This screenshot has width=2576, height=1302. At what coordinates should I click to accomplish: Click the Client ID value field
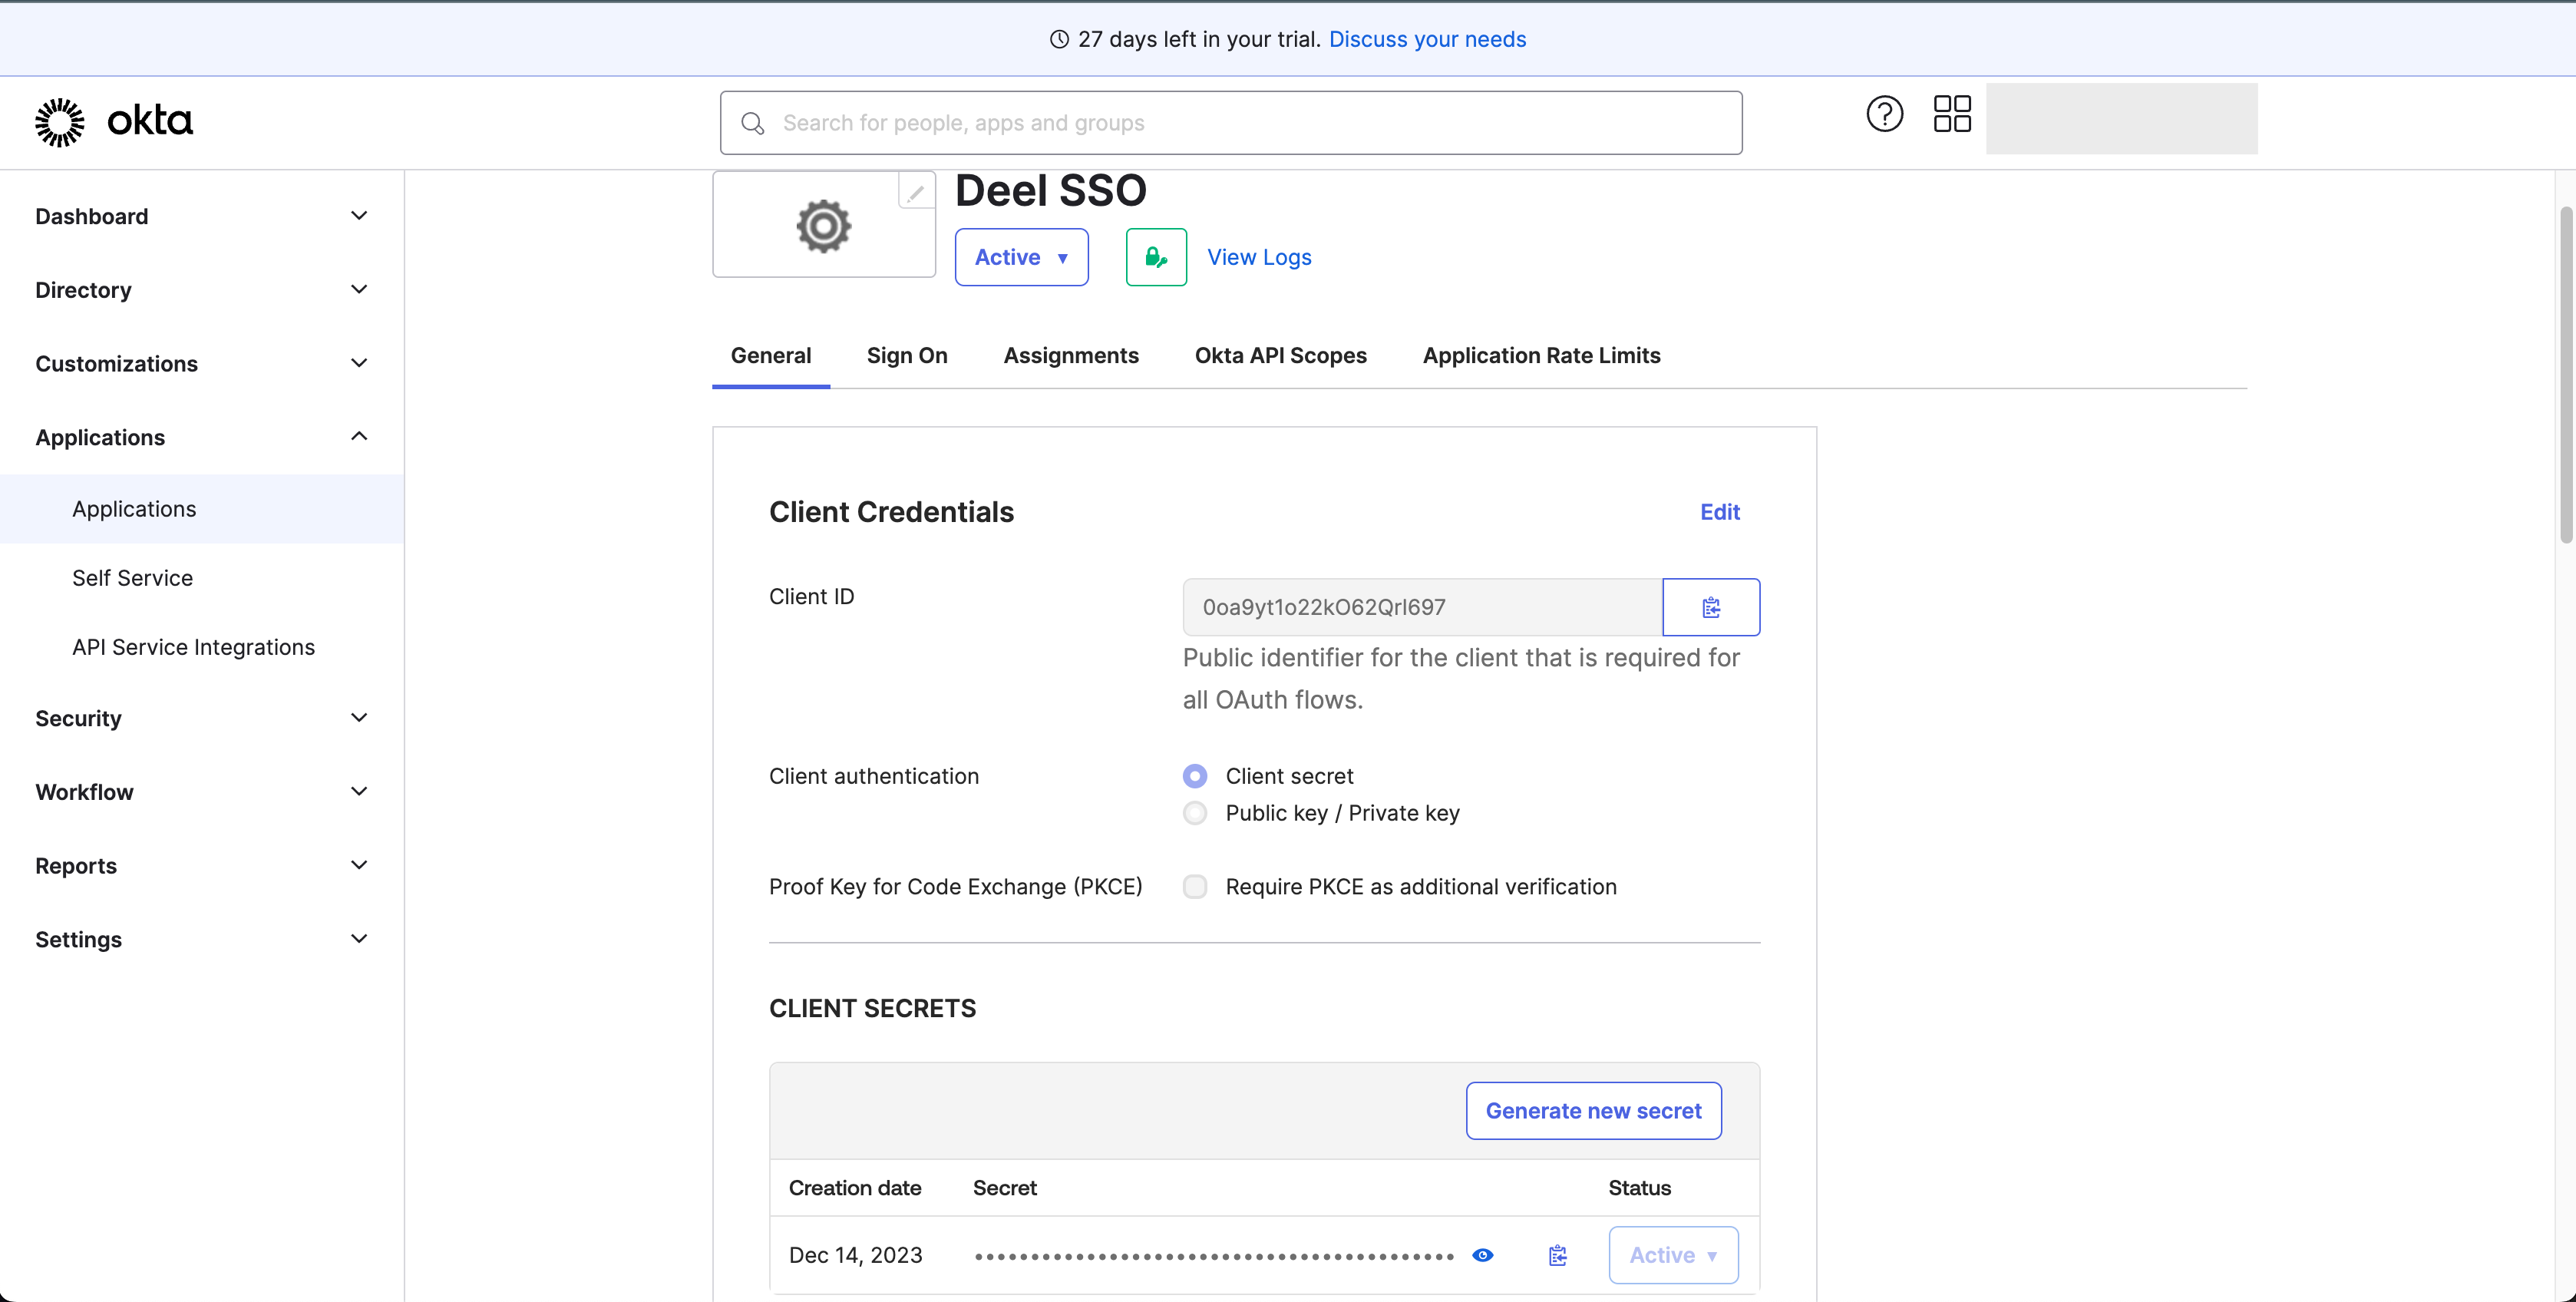(1422, 607)
